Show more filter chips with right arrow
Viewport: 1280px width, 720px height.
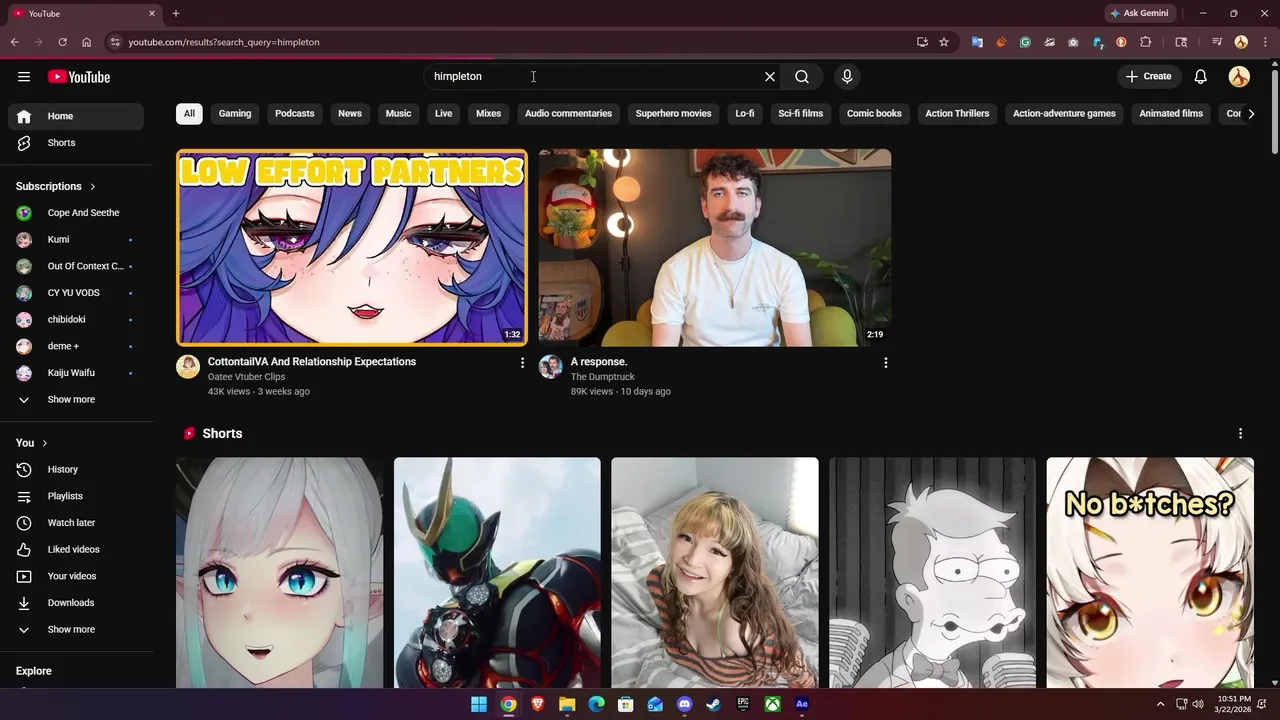(x=1251, y=113)
